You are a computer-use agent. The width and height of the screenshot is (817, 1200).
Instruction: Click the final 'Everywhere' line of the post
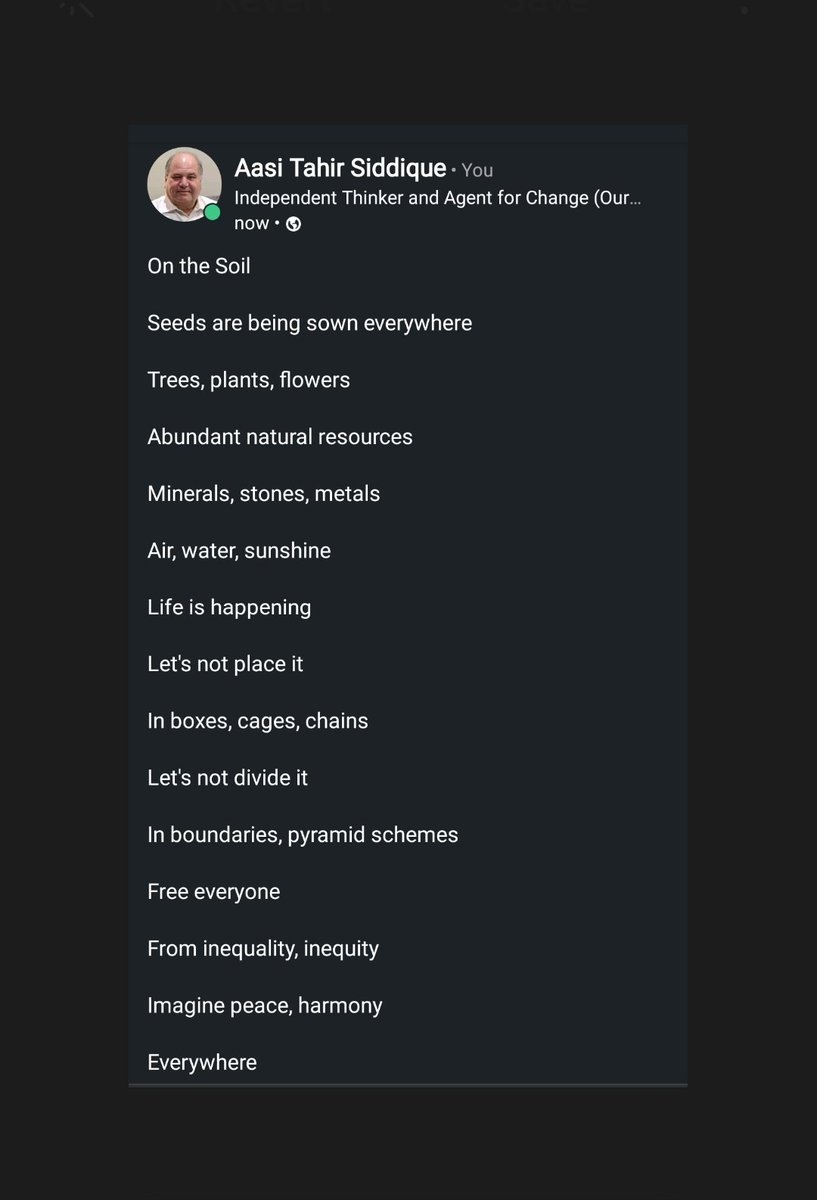tap(202, 1062)
